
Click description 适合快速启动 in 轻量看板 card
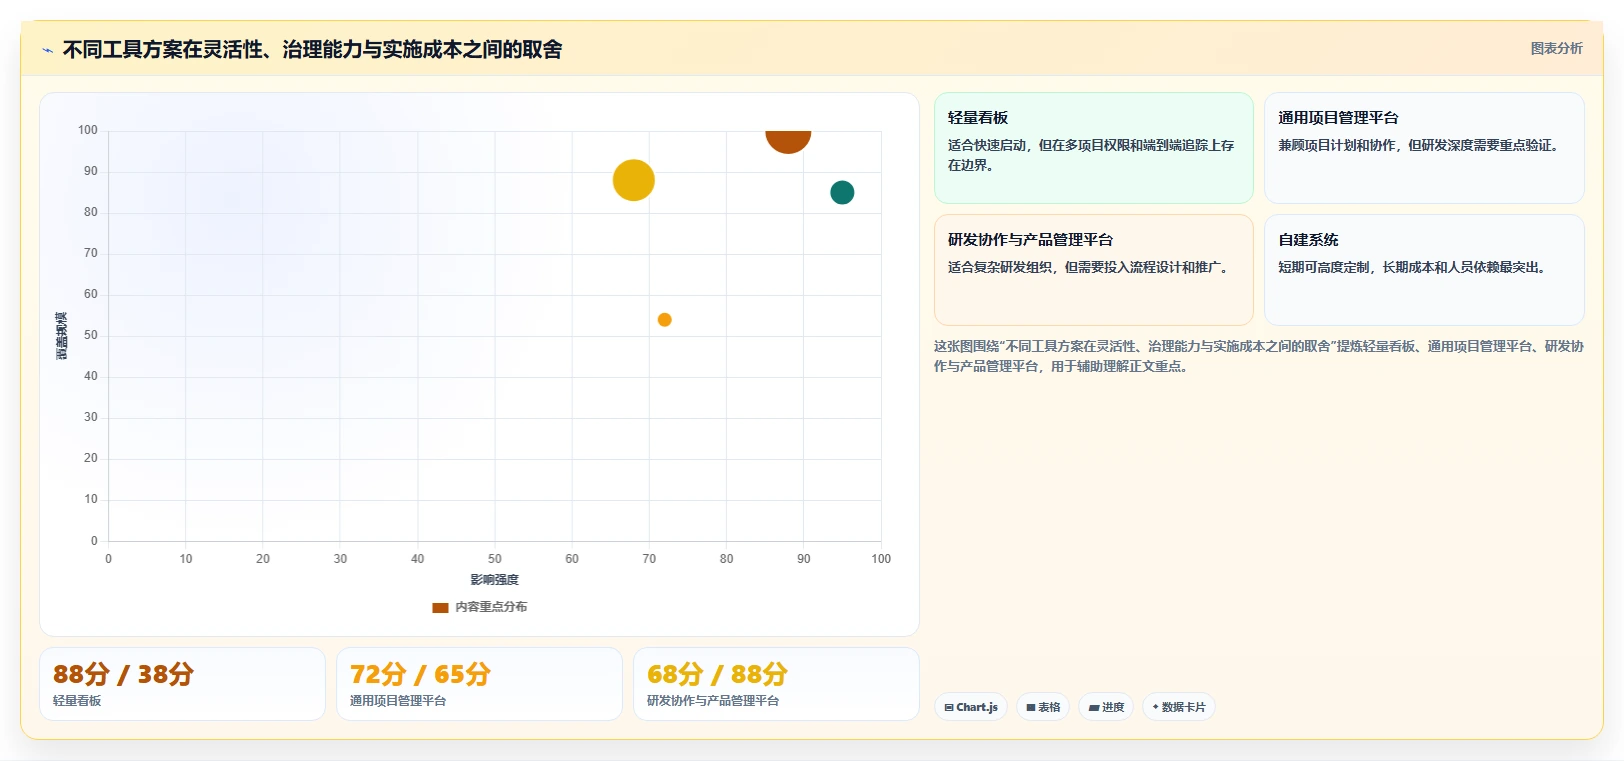pos(1091,155)
